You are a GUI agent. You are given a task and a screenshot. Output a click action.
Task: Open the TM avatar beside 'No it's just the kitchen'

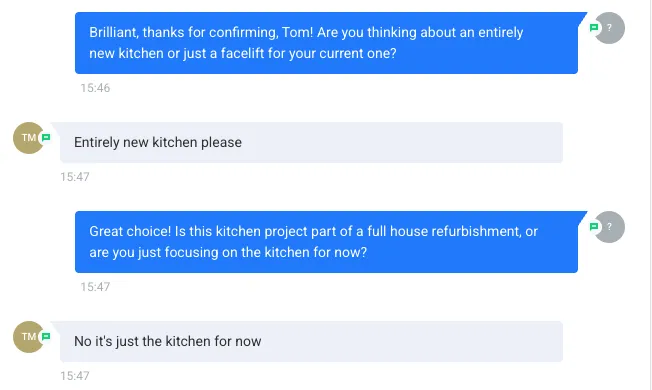[x=29, y=337]
